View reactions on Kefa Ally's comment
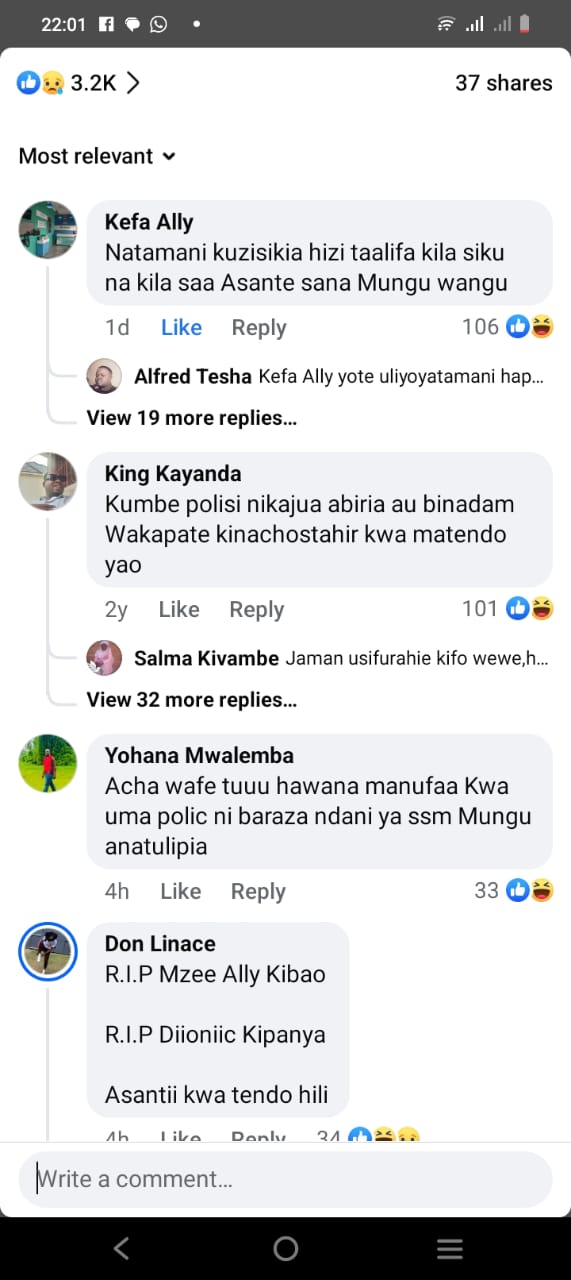This screenshot has height=1280, width=571. 508,327
